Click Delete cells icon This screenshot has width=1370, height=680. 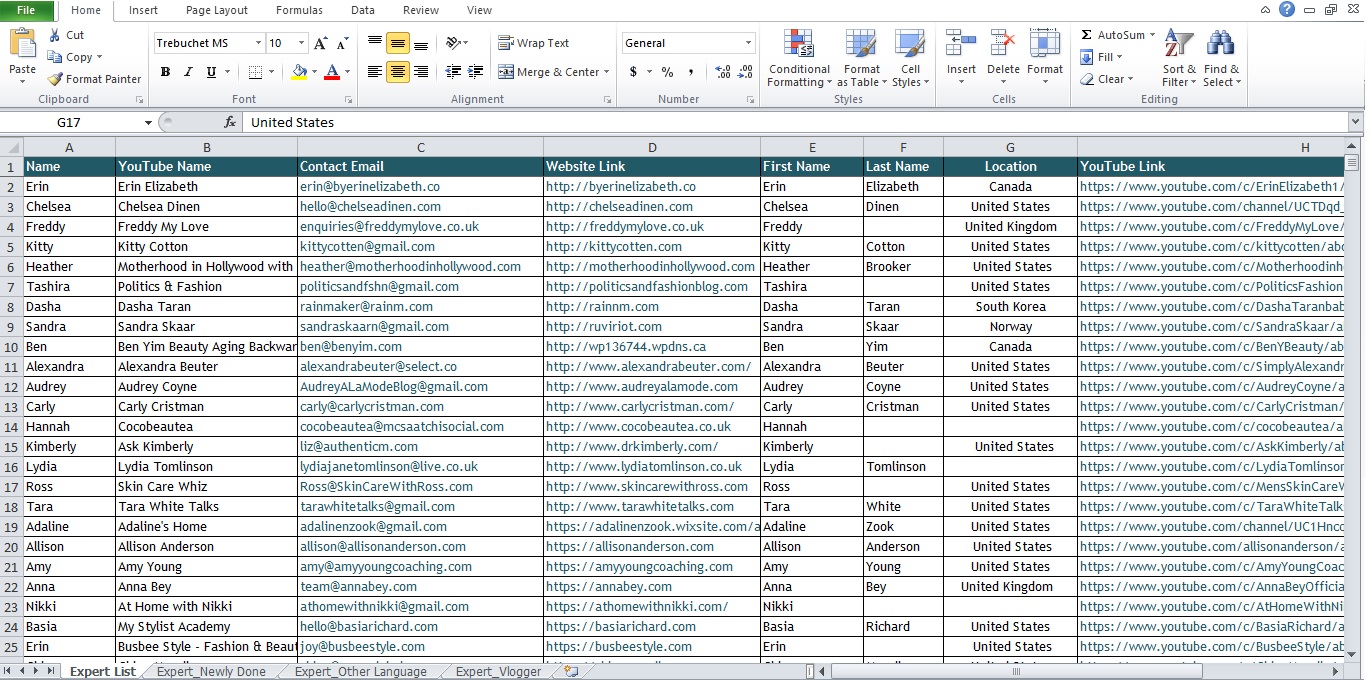pyautogui.click(x=1003, y=44)
